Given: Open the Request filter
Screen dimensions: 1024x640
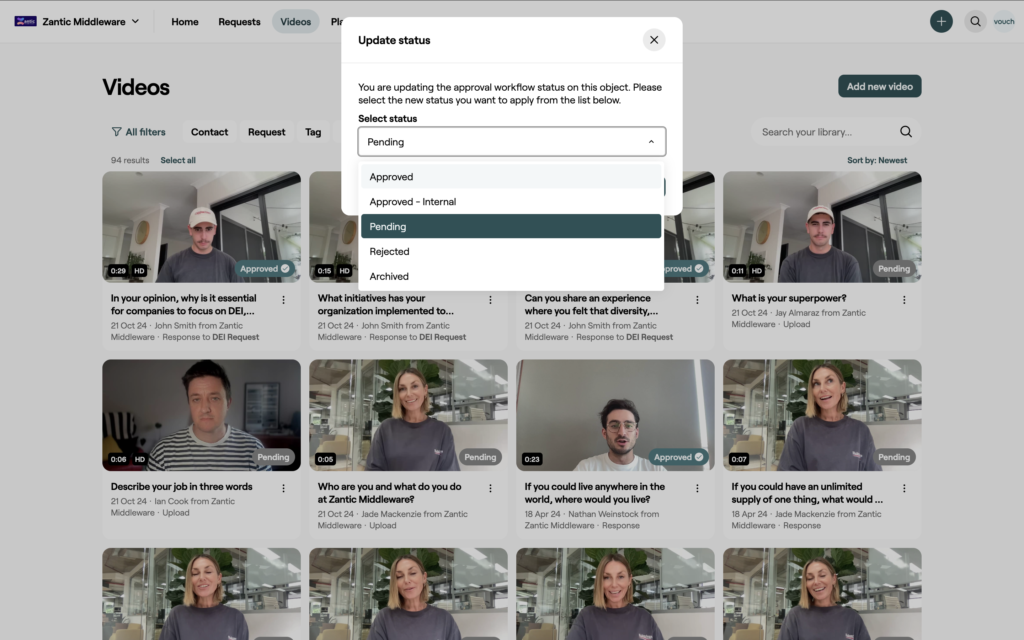Looking at the screenshot, I should point(266,132).
